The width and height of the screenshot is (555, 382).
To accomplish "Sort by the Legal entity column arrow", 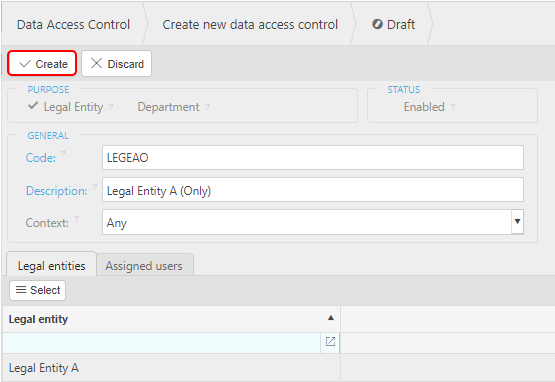I will [331, 318].
